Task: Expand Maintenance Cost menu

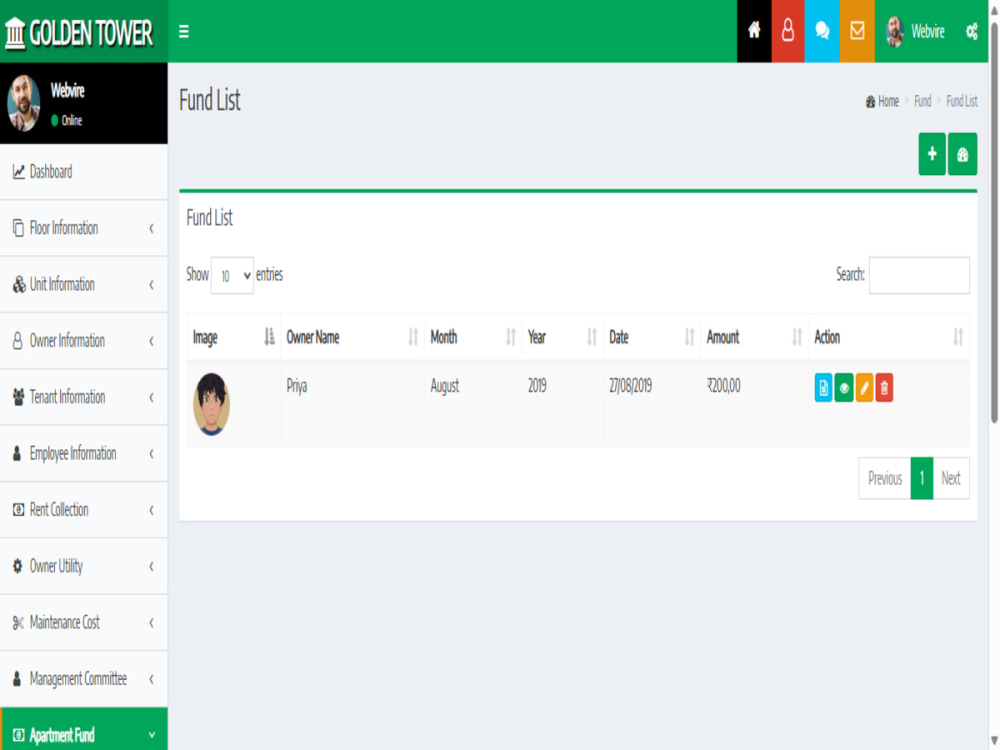Action: tap(84, 622)
